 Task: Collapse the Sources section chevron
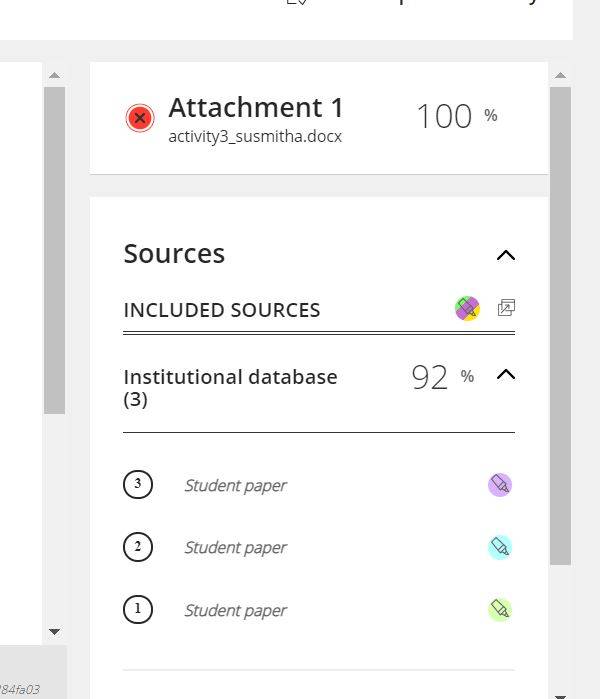[x=506, y=255]
